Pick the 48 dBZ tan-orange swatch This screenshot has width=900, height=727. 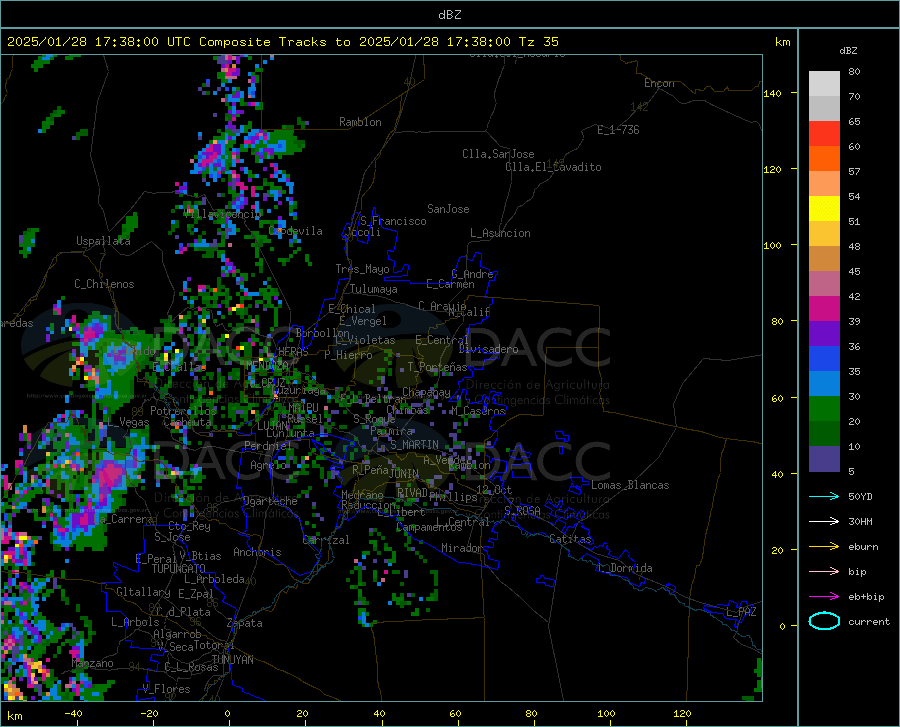(x=824, y=259)
